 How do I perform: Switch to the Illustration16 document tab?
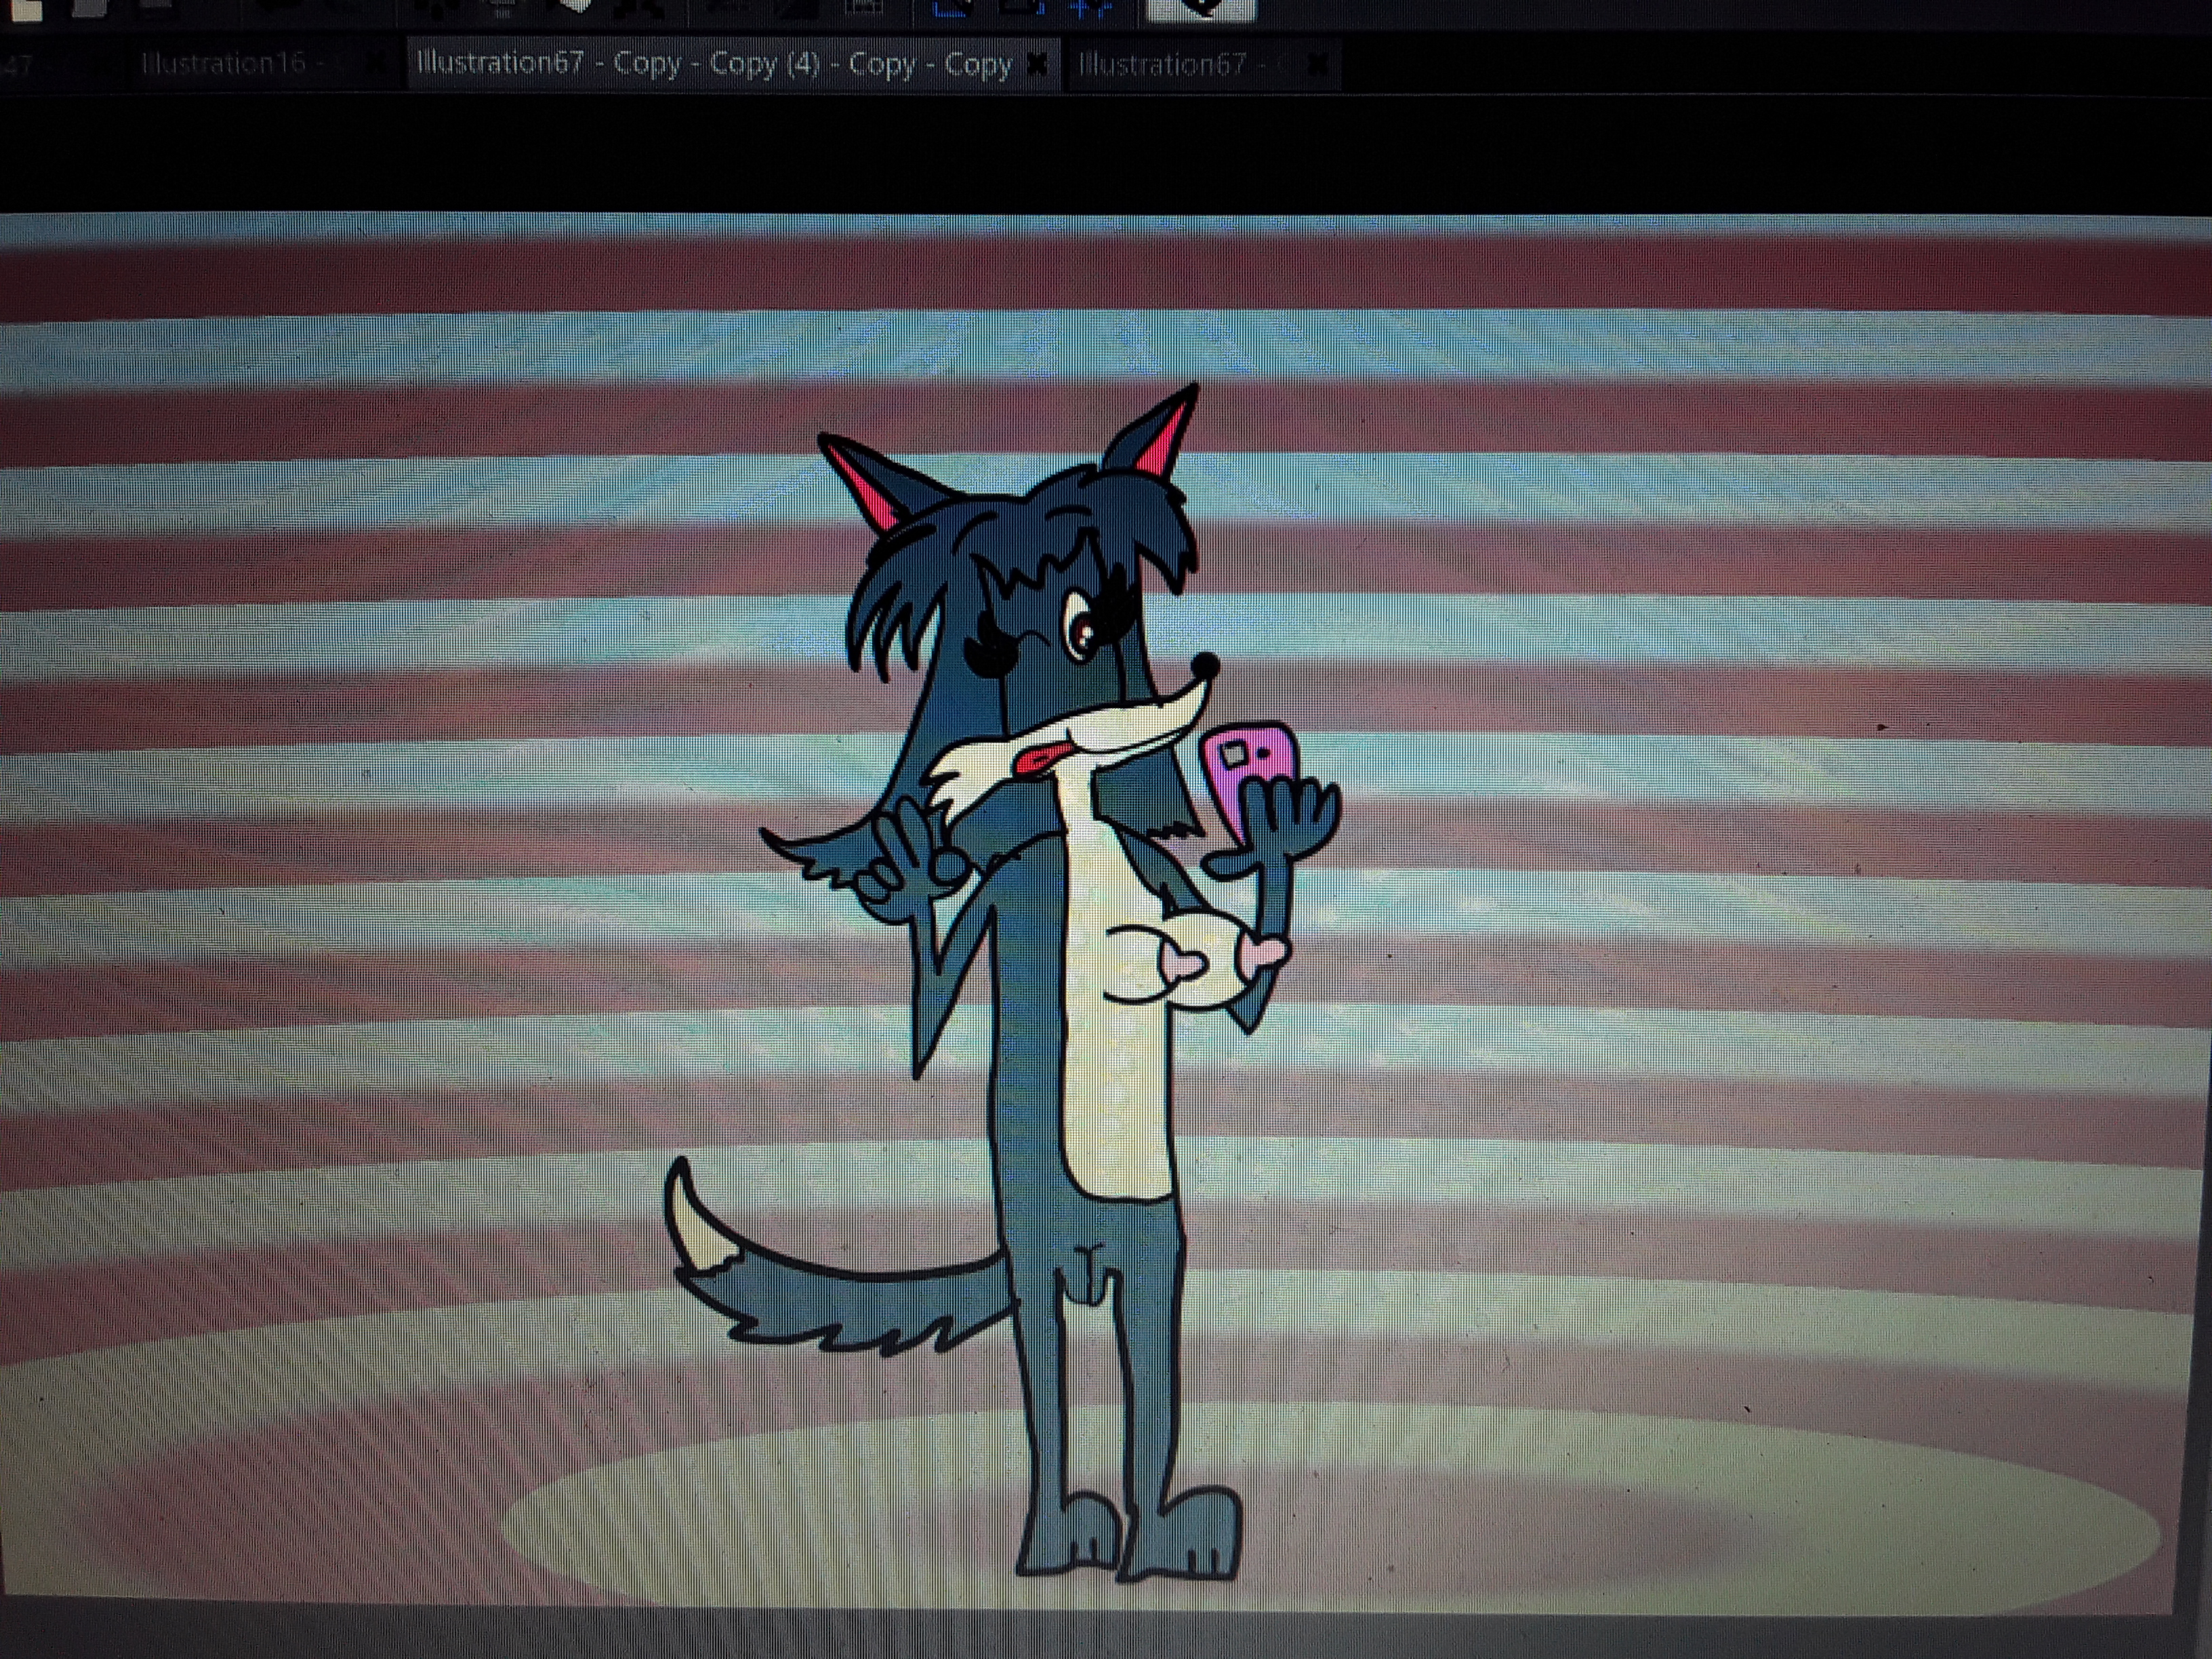point(224,64)
